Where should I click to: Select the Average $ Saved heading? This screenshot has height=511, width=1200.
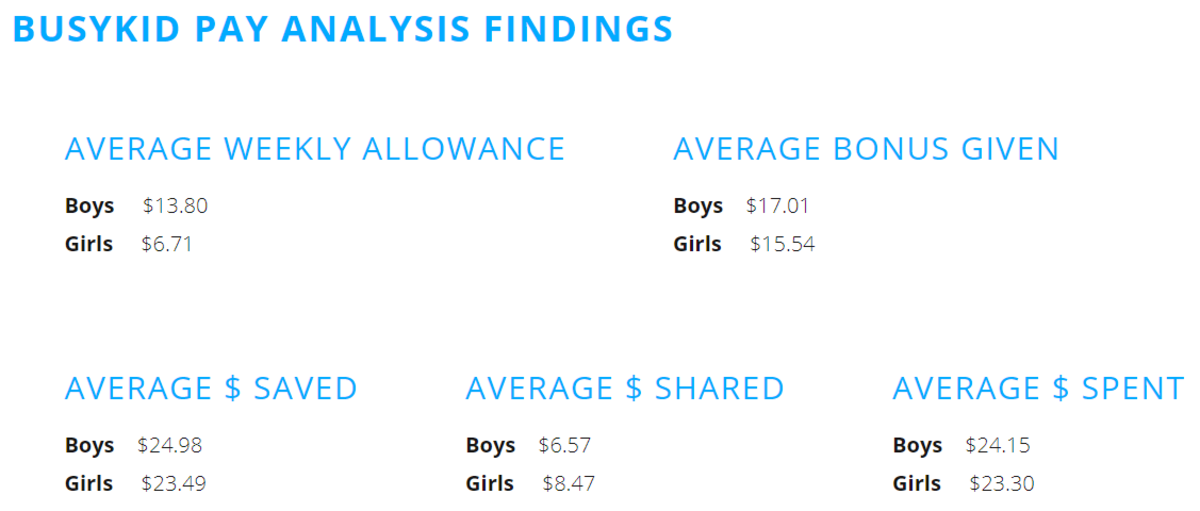click(211, 388)
